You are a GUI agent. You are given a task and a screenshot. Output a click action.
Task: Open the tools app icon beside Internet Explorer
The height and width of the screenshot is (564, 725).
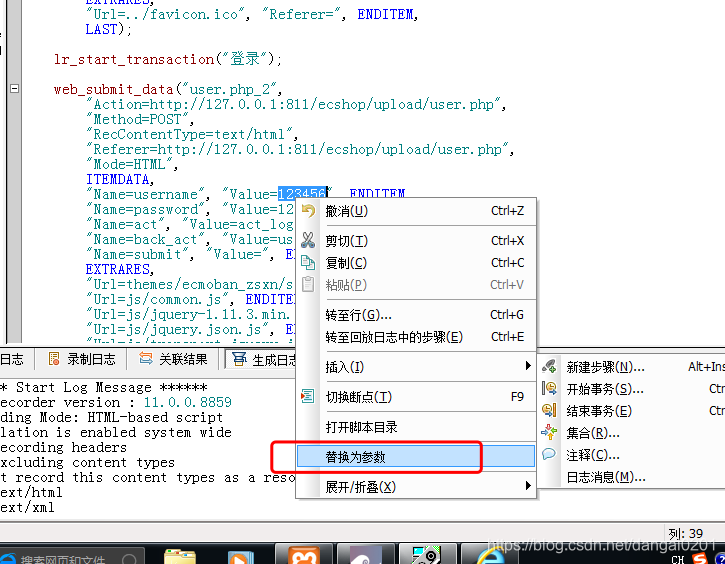427,554
